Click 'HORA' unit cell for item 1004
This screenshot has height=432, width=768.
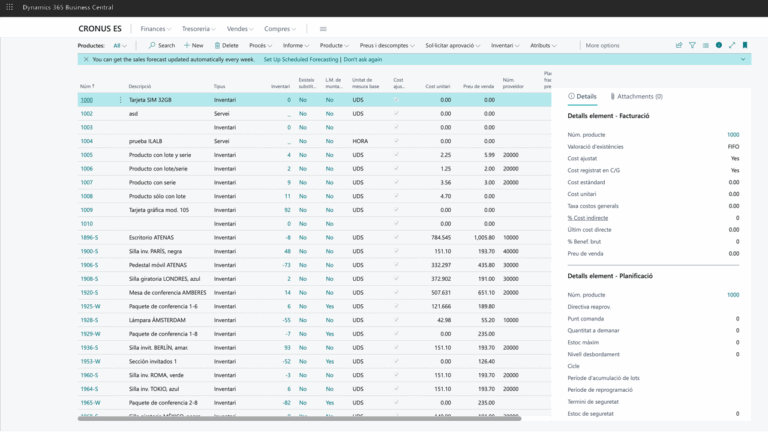coord(360,141)
